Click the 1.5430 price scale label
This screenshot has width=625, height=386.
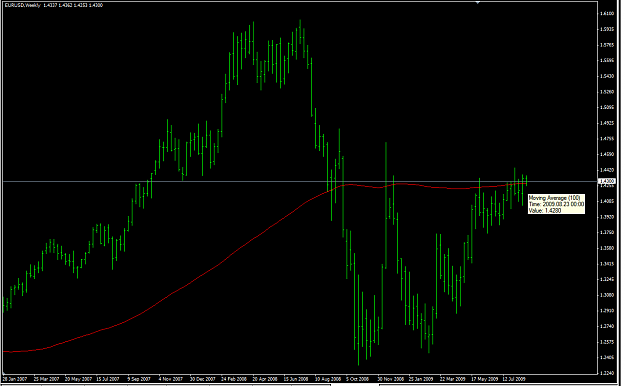coord(607,76)
